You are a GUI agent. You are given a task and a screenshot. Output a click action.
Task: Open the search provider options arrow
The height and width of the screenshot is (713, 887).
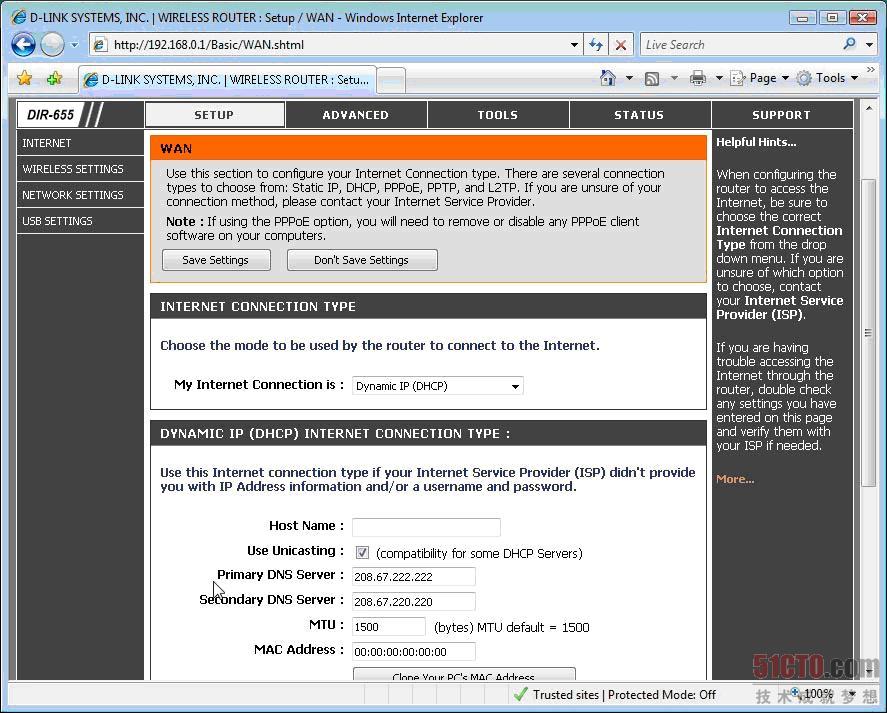pyautogui.click(x=869, y=44)
